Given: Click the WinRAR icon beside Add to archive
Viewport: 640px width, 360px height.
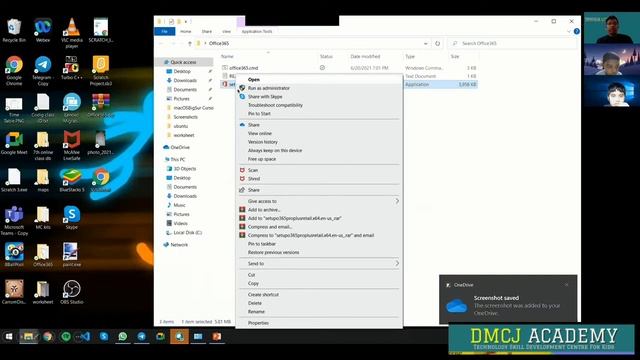Looking at the screenshot, I should tap(242, 210).
